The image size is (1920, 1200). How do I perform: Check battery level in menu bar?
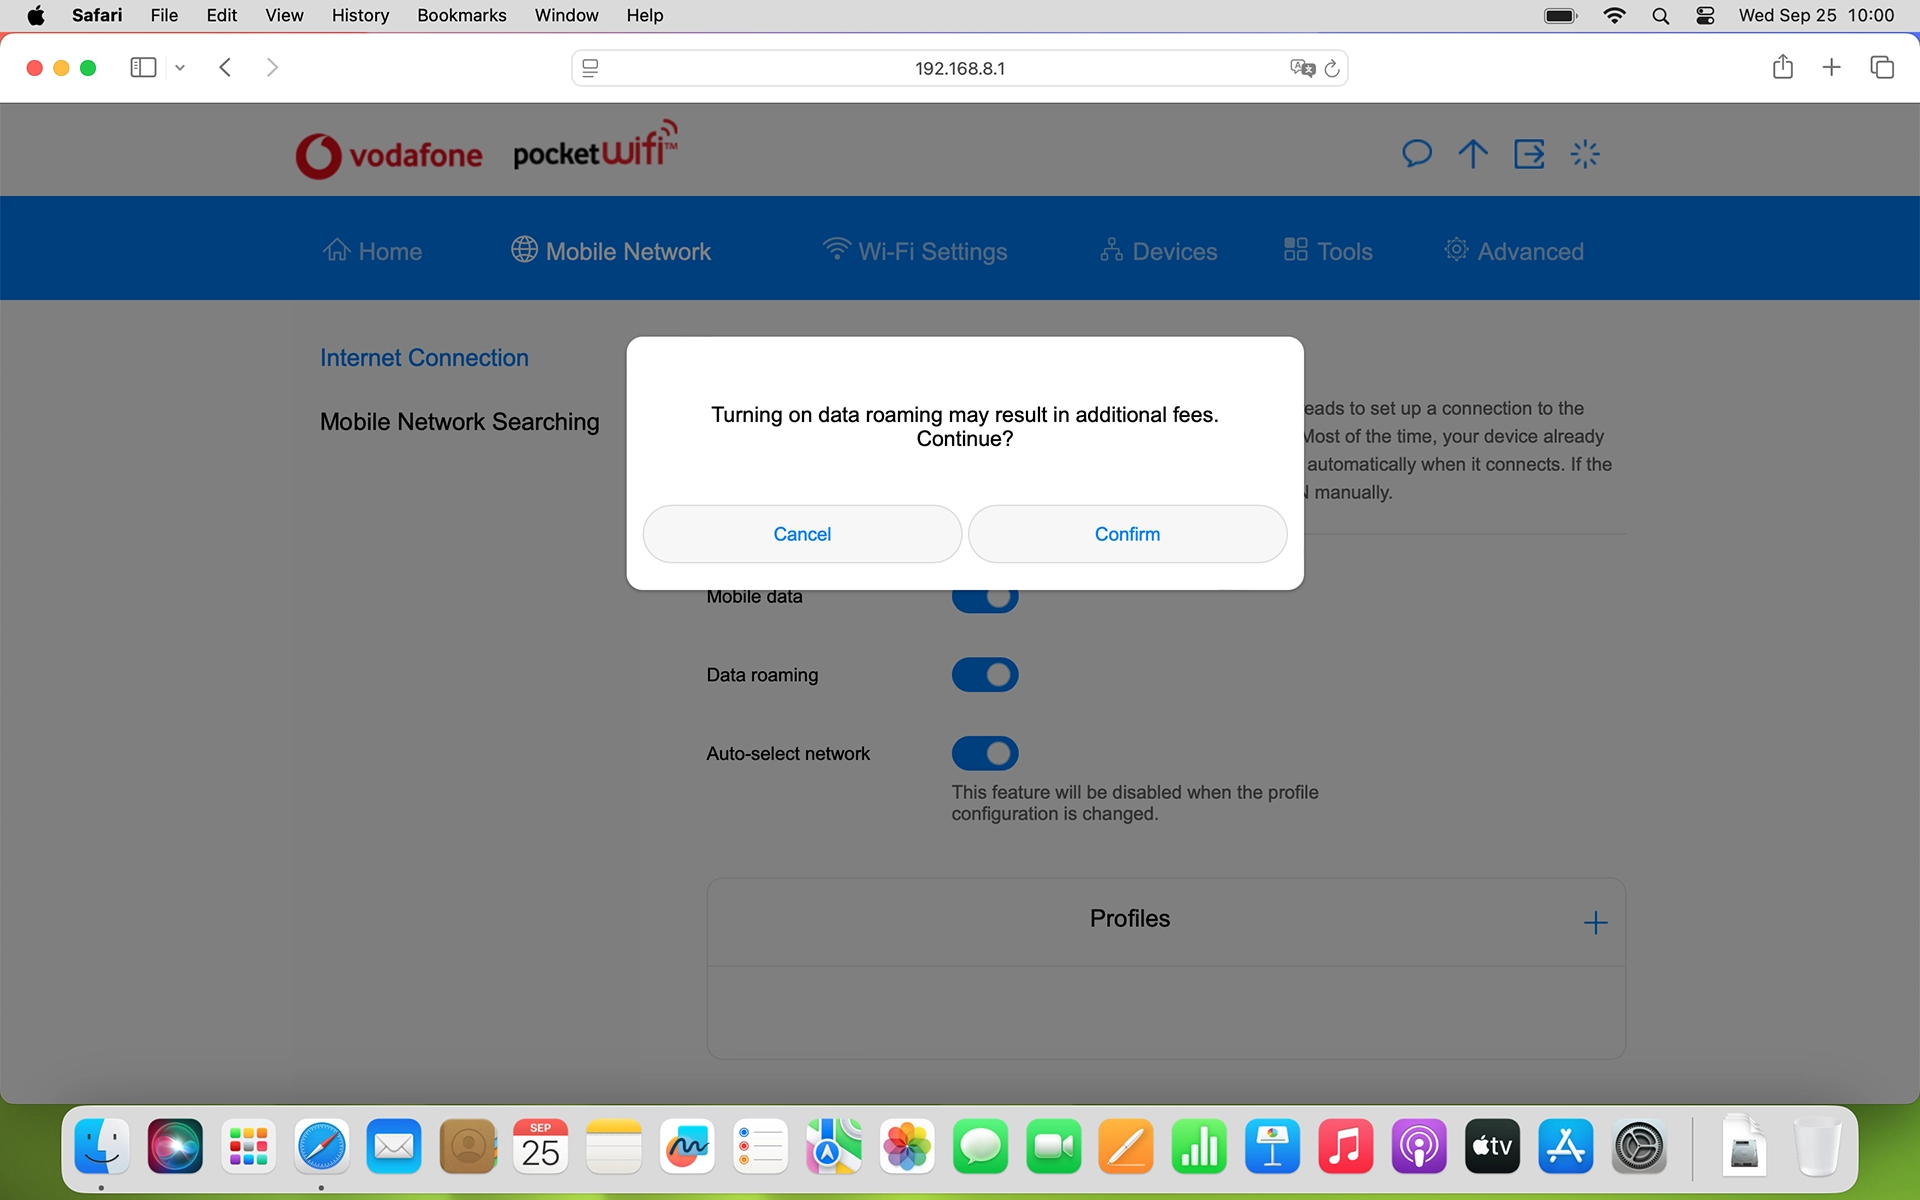(x=1560, y=15)
